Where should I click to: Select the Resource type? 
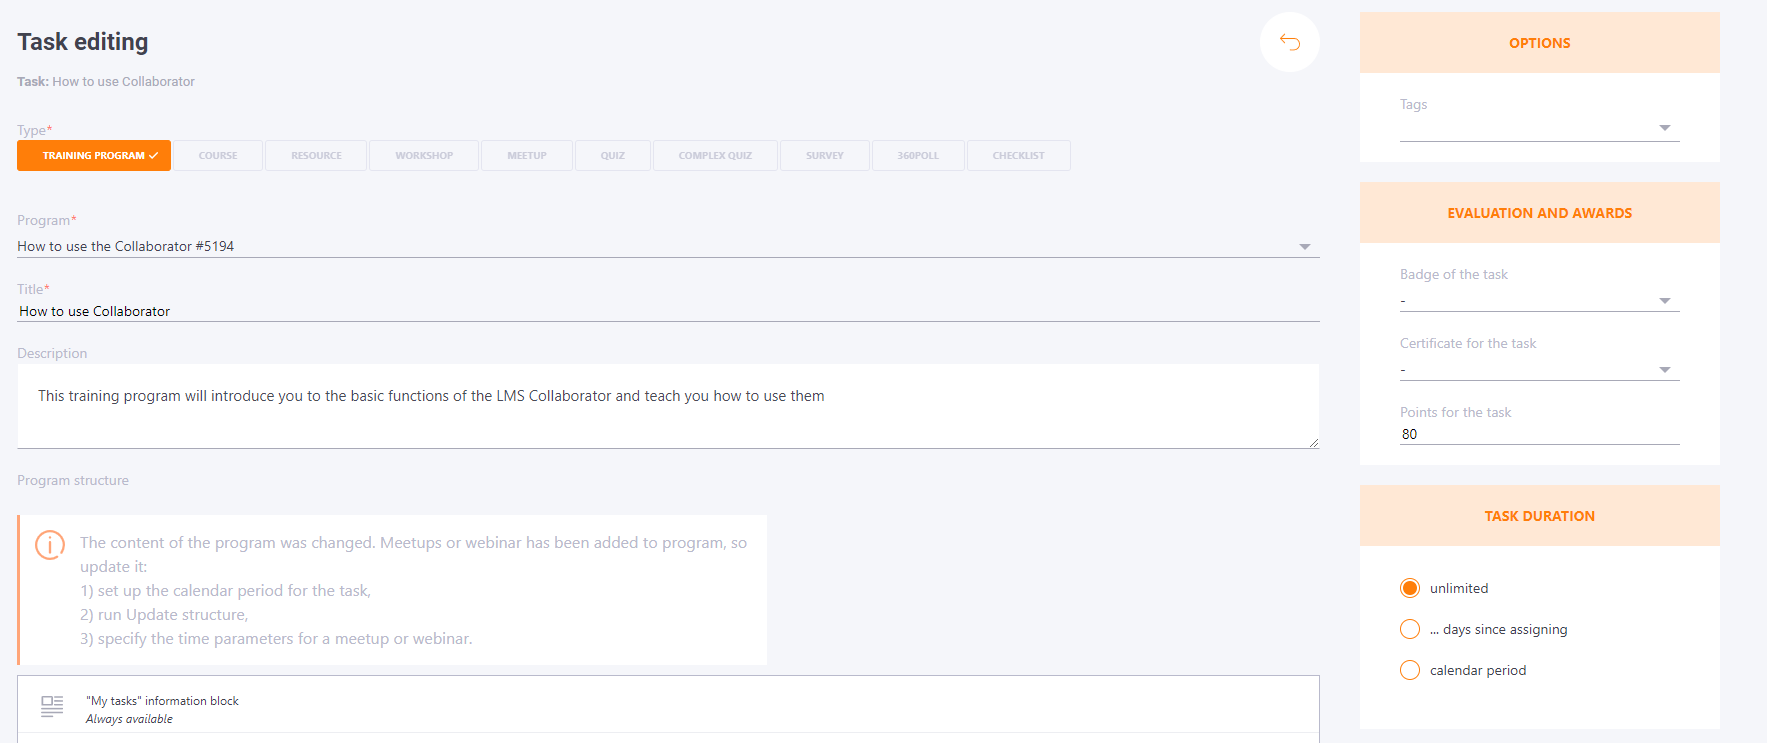[316, 156]
